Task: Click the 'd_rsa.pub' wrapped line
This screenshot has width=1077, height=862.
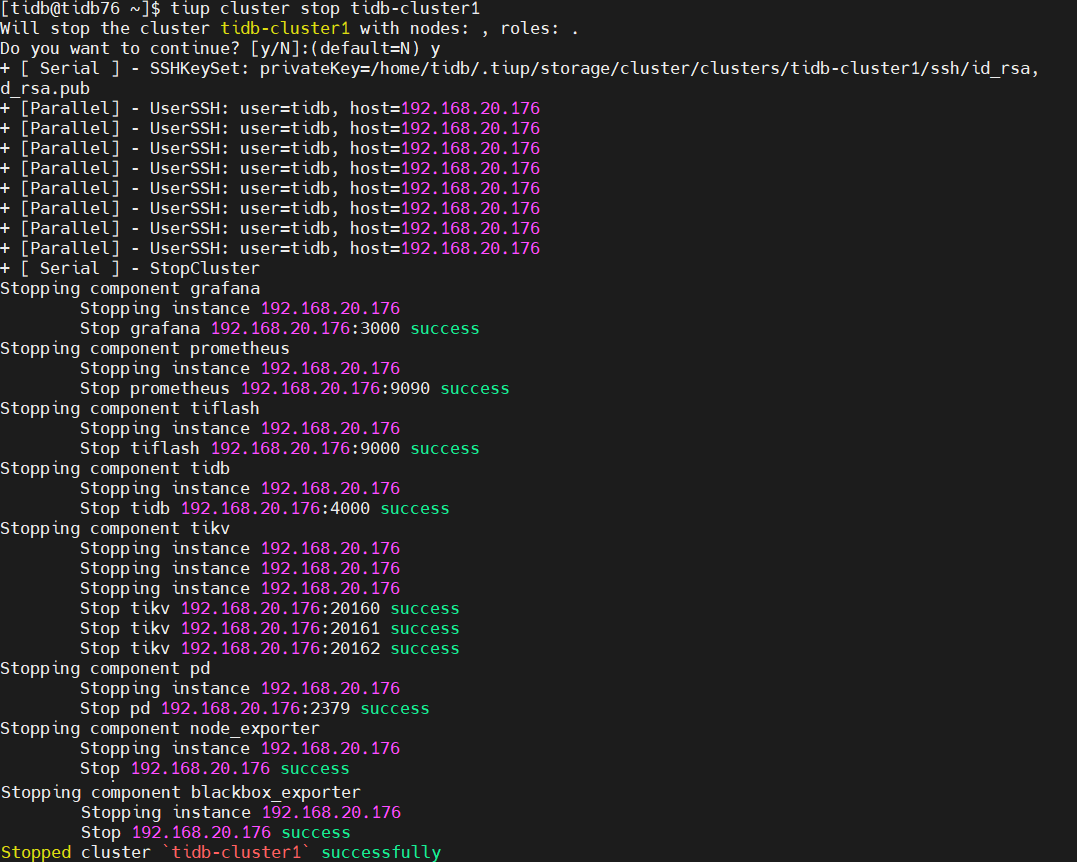Action: [45, 89]
